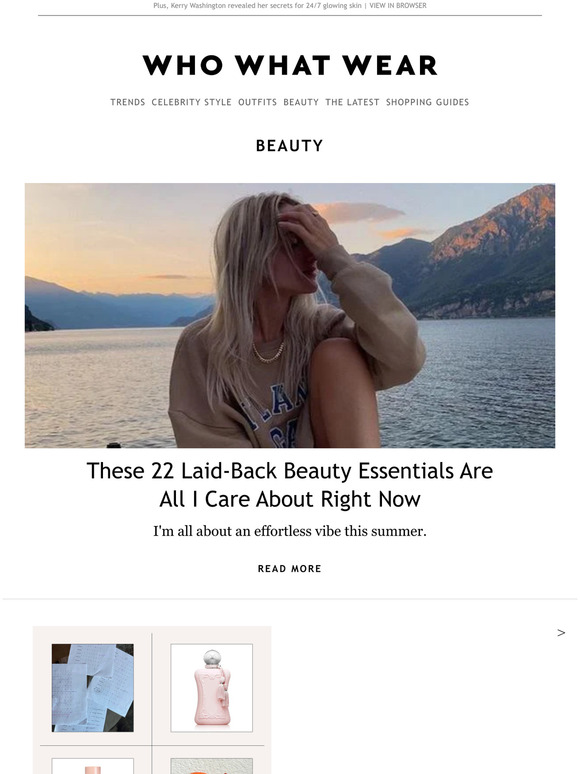Viewport: 580px width, 774px height.
Task: Click the Kerry Washington preheader text
Action: click(x=258, y=5)
